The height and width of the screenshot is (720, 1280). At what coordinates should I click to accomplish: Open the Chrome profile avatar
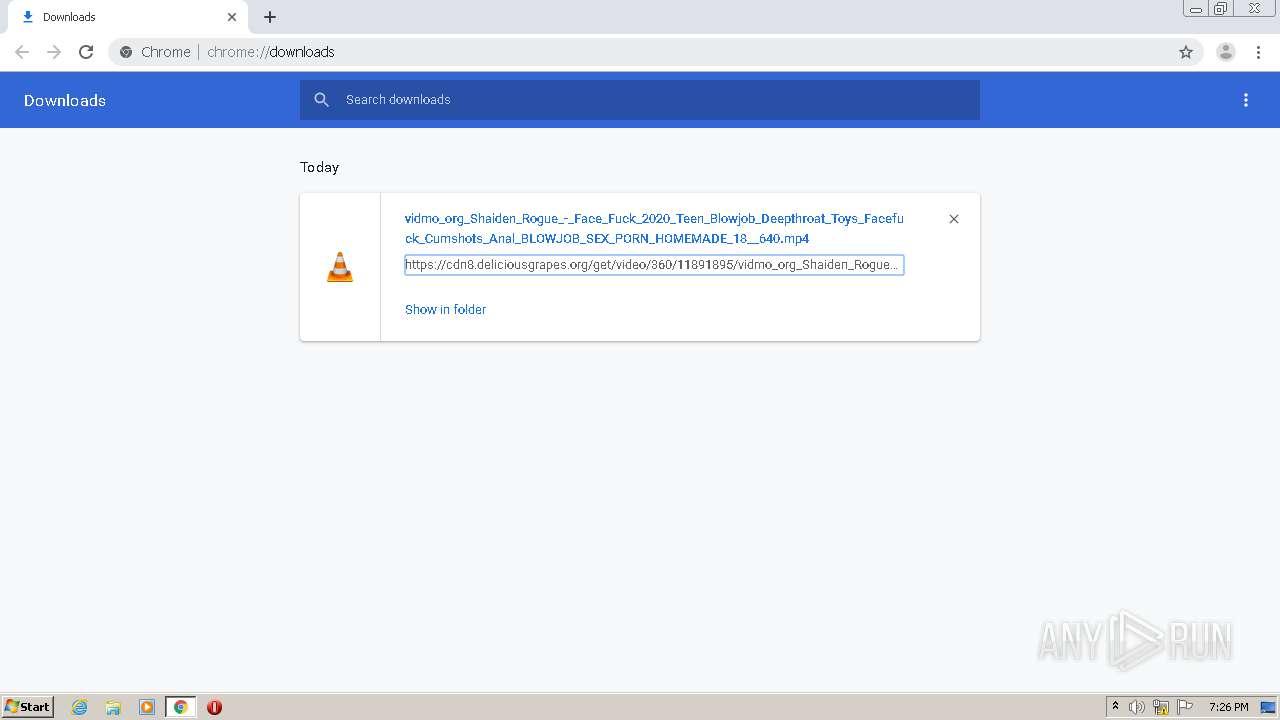tap(1226, 52)
